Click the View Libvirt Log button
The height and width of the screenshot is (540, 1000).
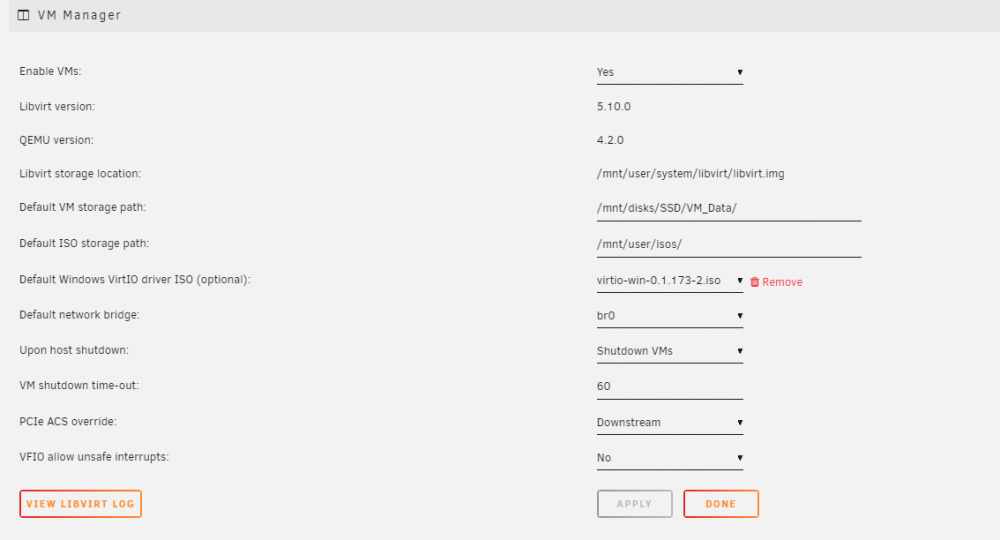click(x=80, y=504)
